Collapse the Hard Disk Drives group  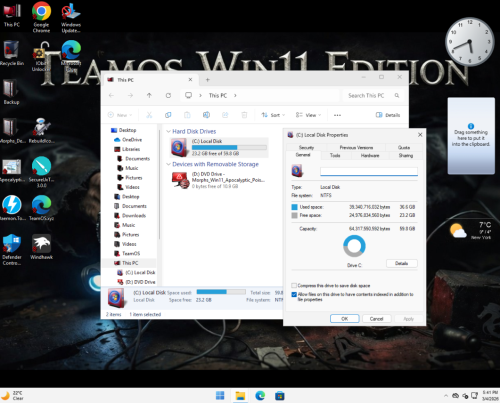coord(169,131)
